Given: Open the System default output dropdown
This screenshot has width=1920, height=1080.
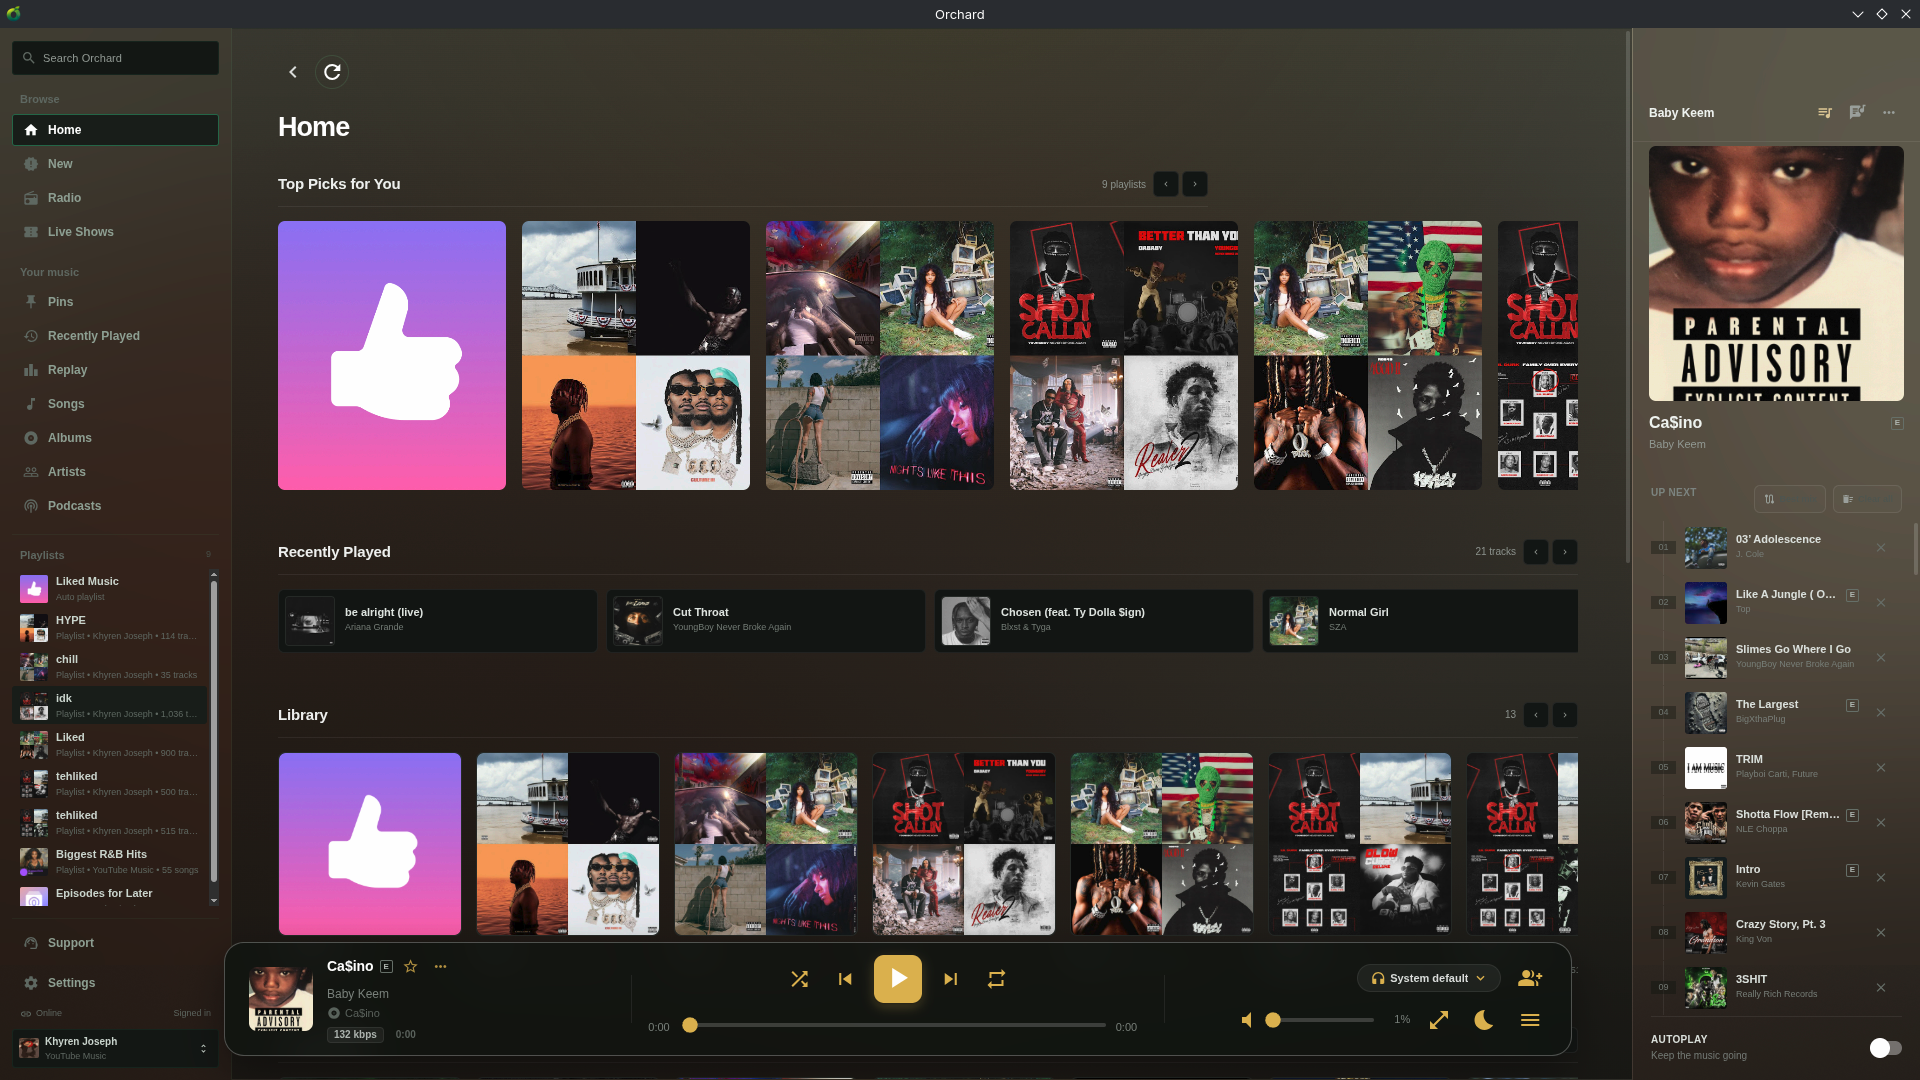Looking at the screenshot, I should pyautogui.click(x=1429, y=978).
